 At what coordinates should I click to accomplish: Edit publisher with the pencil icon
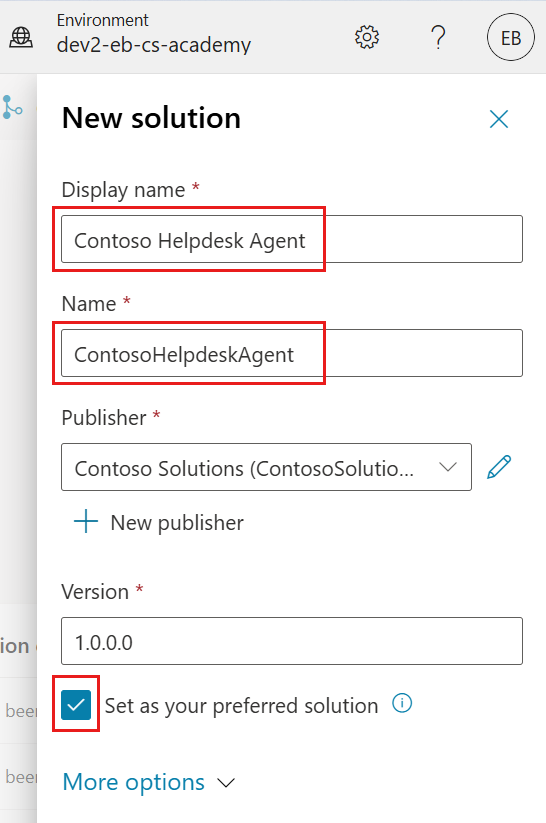pyautogui.click(x=499, y=467)
